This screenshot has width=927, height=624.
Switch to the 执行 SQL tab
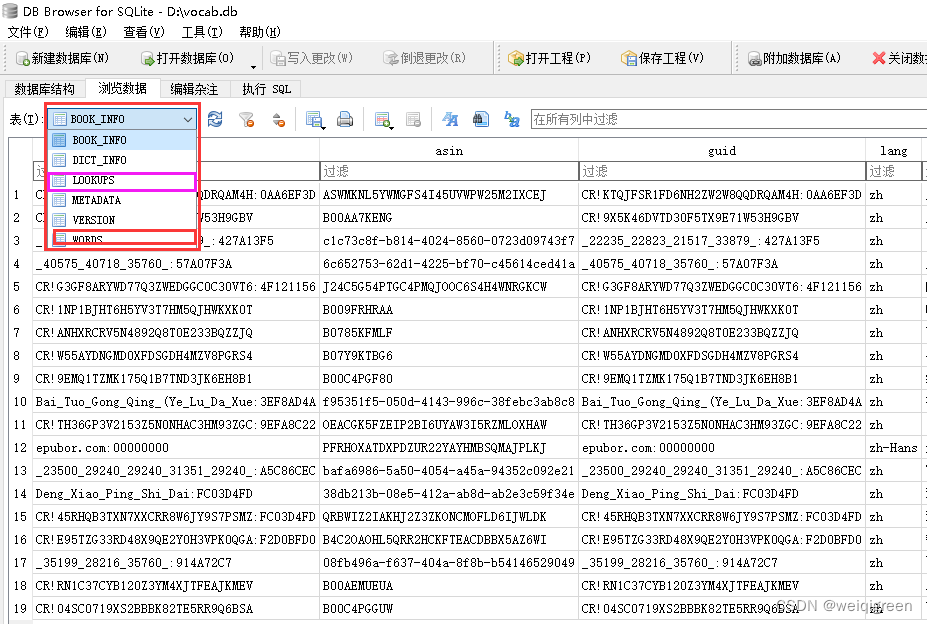click(266, 89)
